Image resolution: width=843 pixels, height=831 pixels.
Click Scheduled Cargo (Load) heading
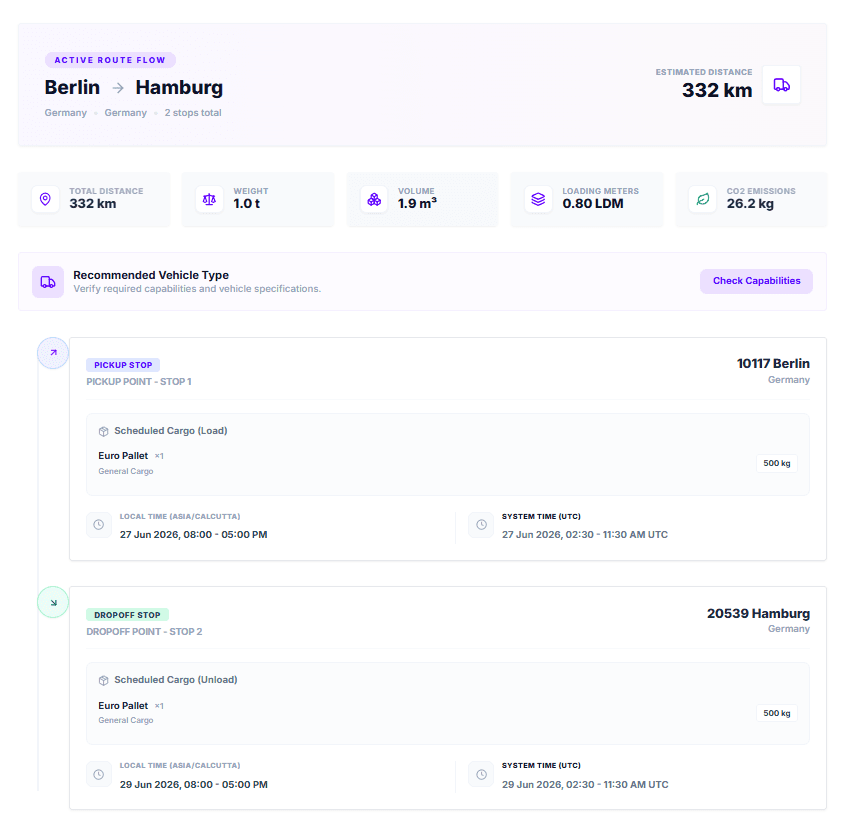(x=171, y=431)
